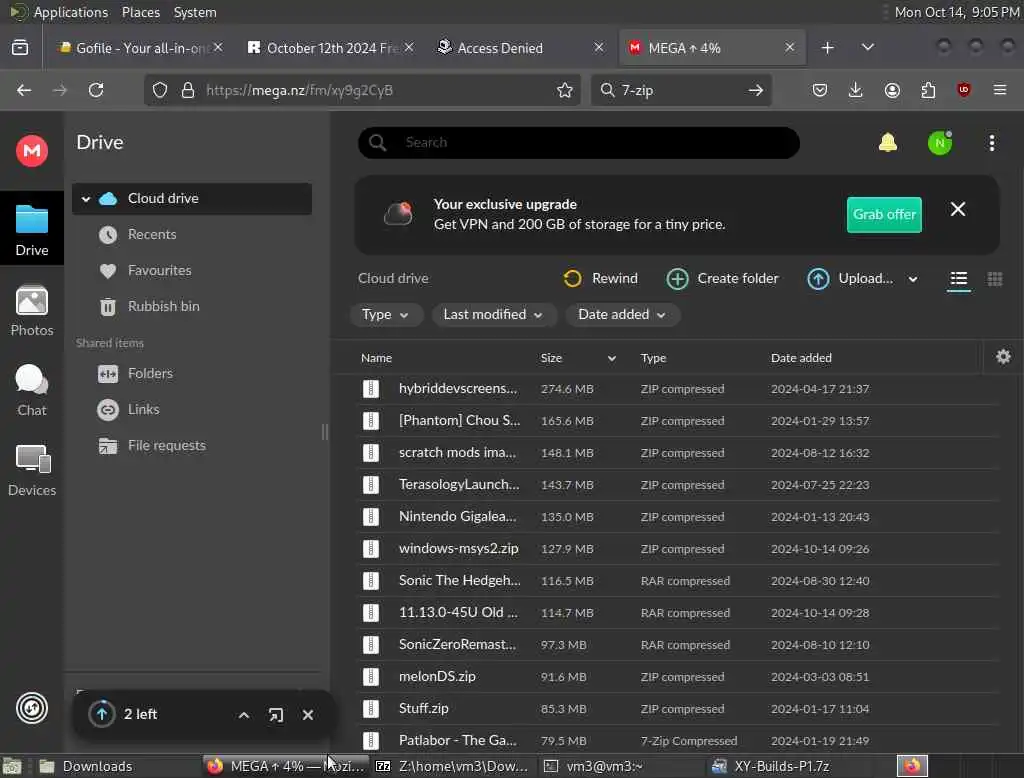Click the upload progress circle icon
The width and height of the screenshot is (1024, 778).
[x=102, y=714]
